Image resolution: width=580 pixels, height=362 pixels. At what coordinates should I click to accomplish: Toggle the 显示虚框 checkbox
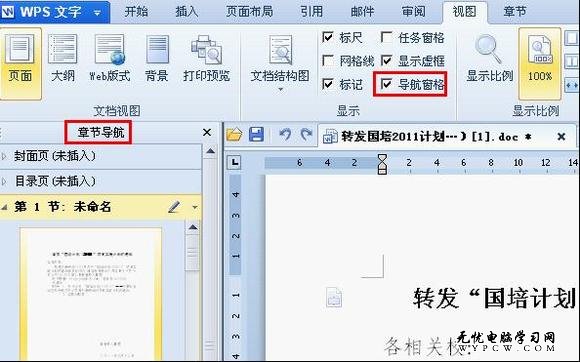(387, 61)
